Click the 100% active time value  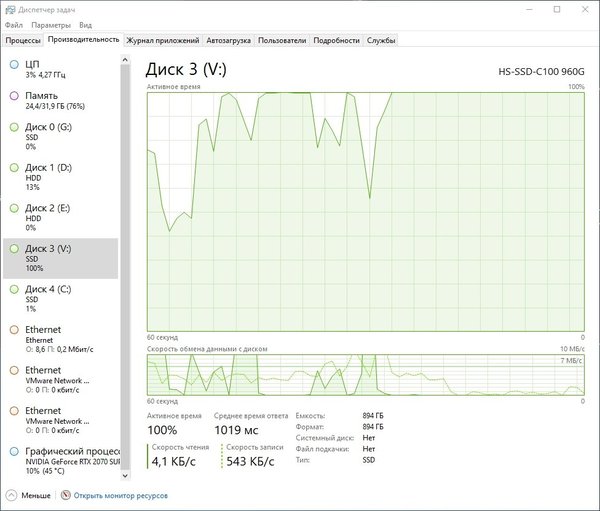pyautogui.click(x=162, y=430)
